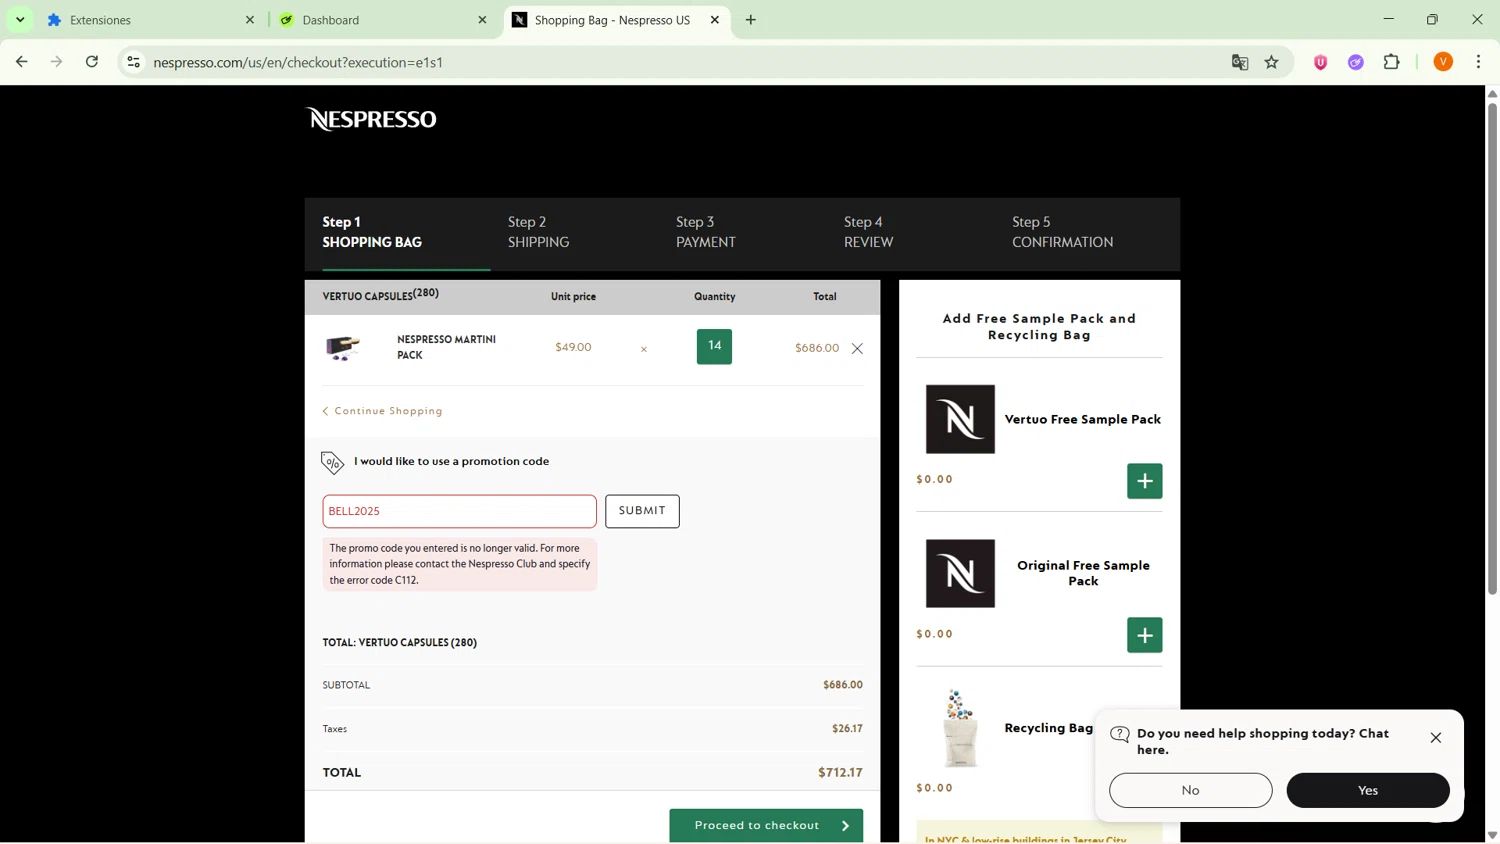Image resolution: width=1500 pixels, height=844 pixels.
Task: Click the chat question bubble icon
Action: click(1120, 735)
